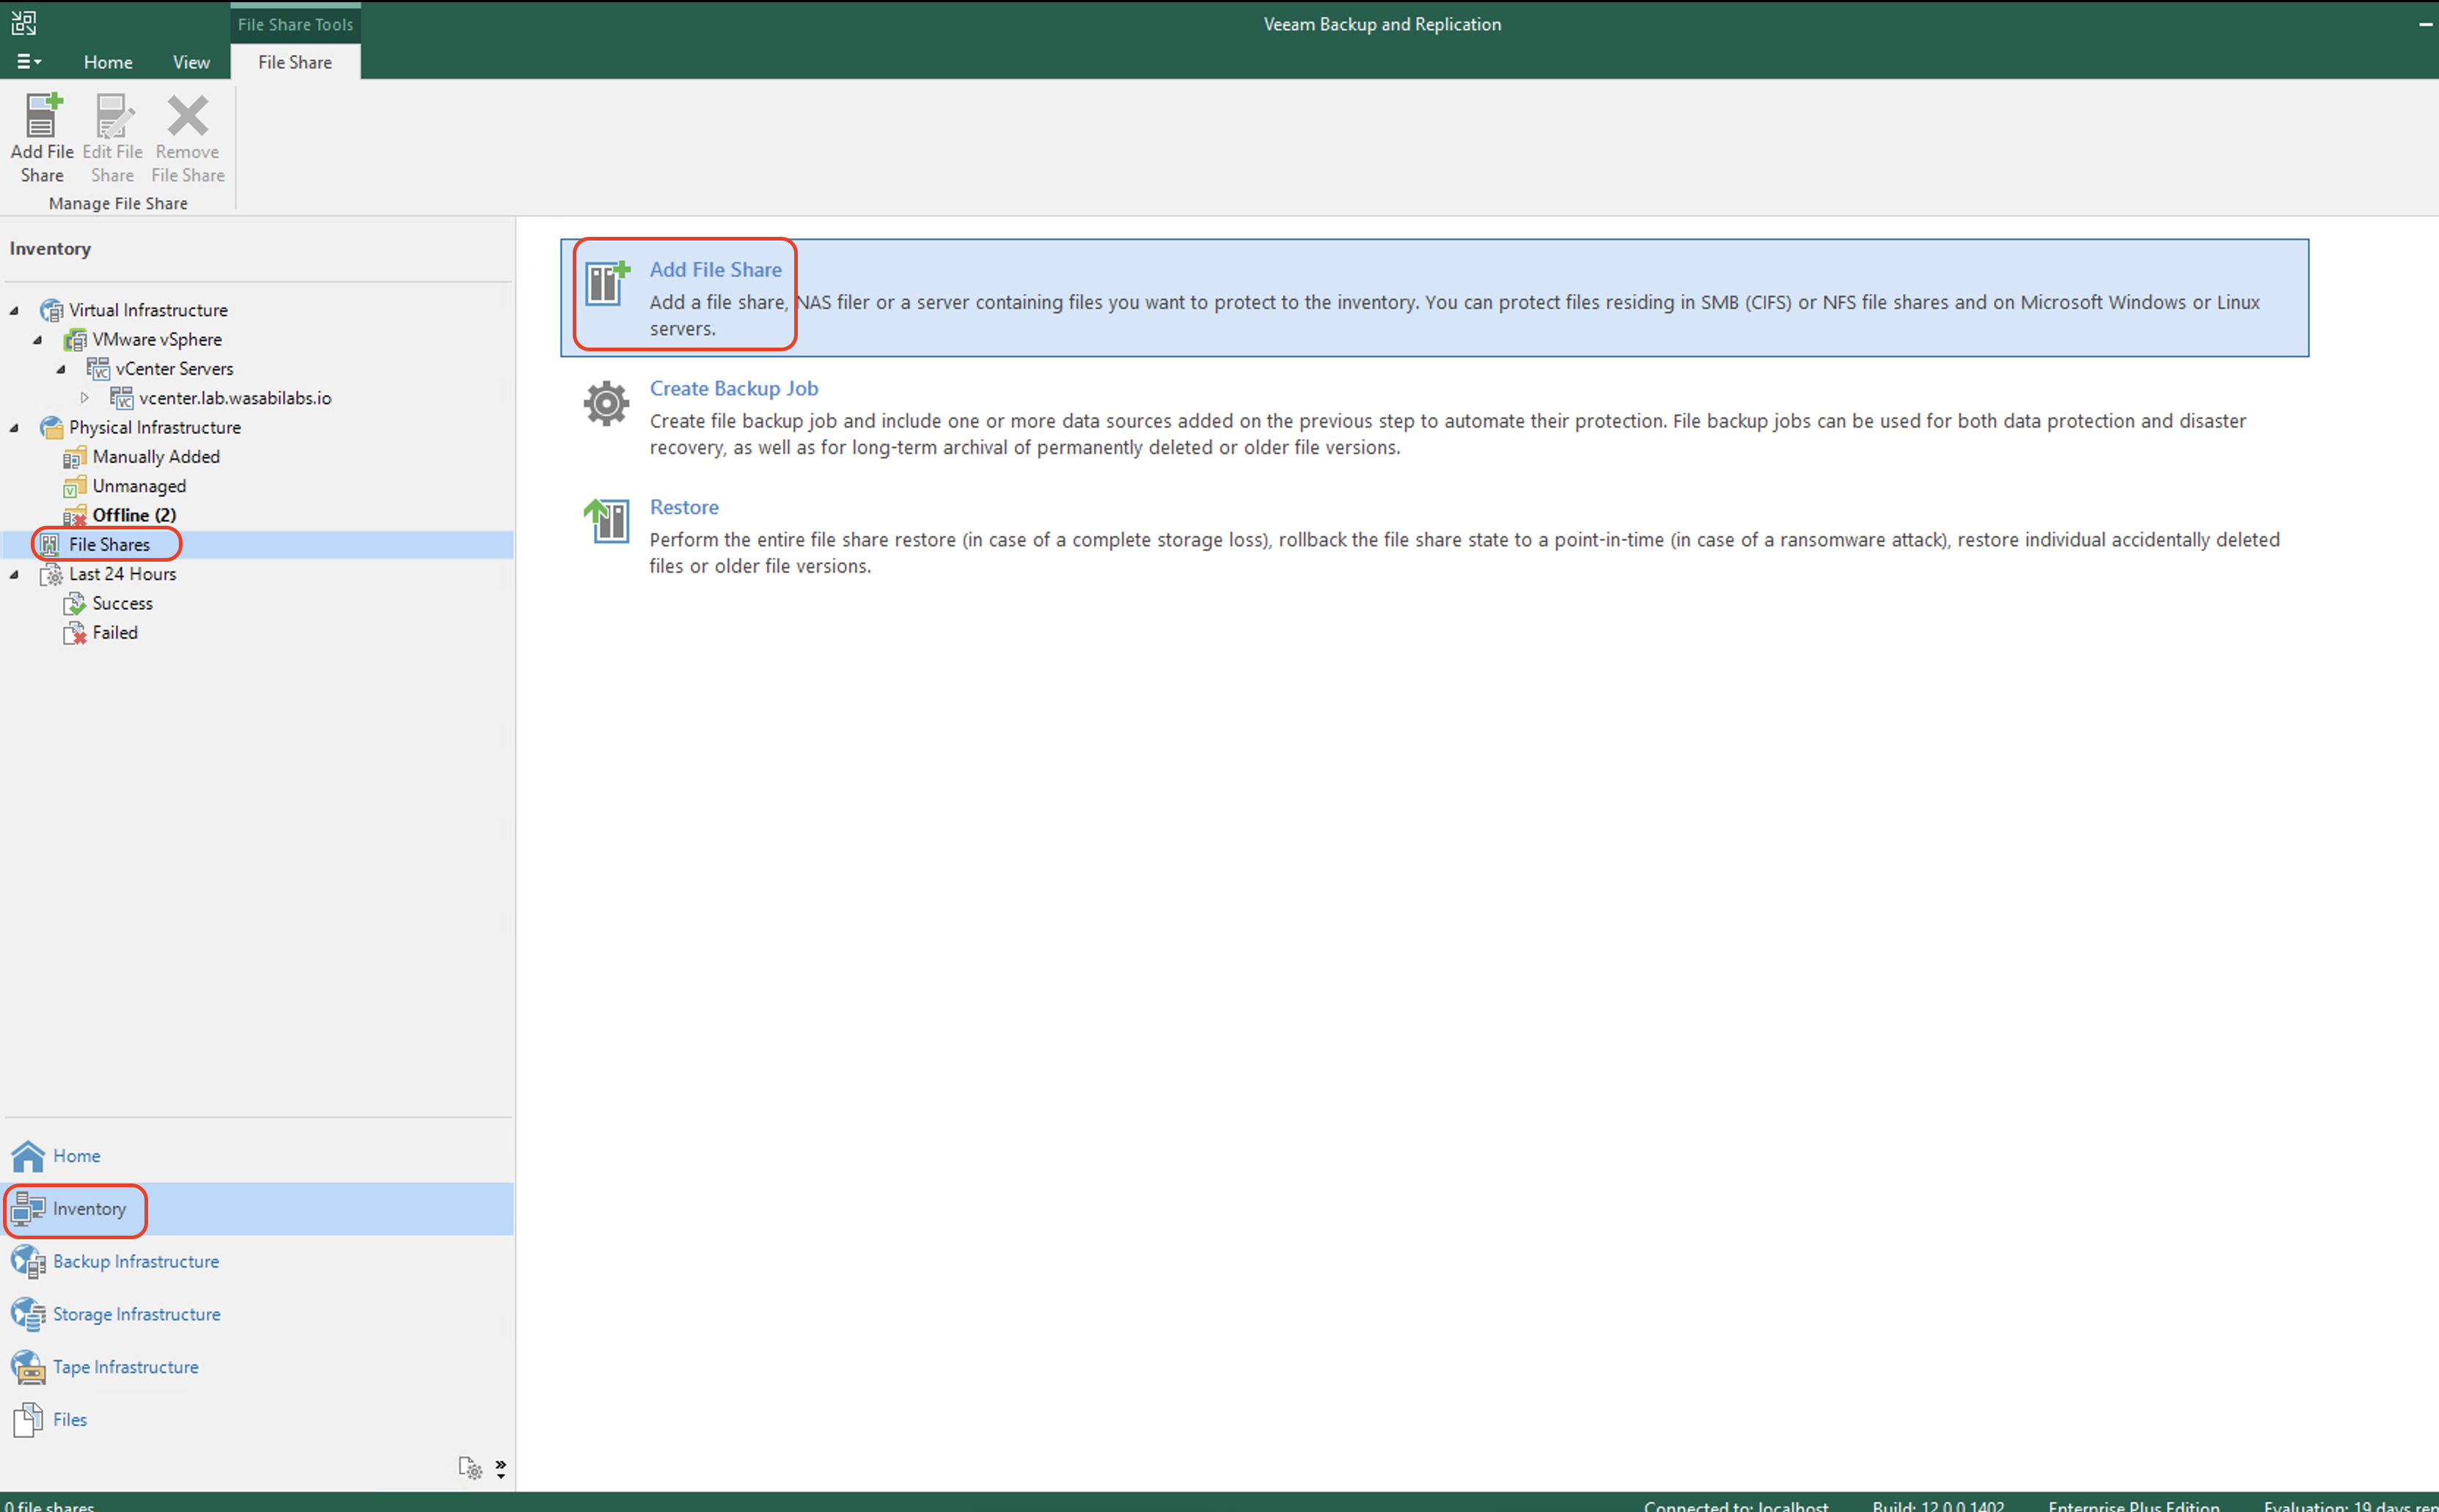The width and height of the screenshot is (2439, 1512).
Task: Click the Veeam logo in the title bar
Action: (x=24, y=23)
